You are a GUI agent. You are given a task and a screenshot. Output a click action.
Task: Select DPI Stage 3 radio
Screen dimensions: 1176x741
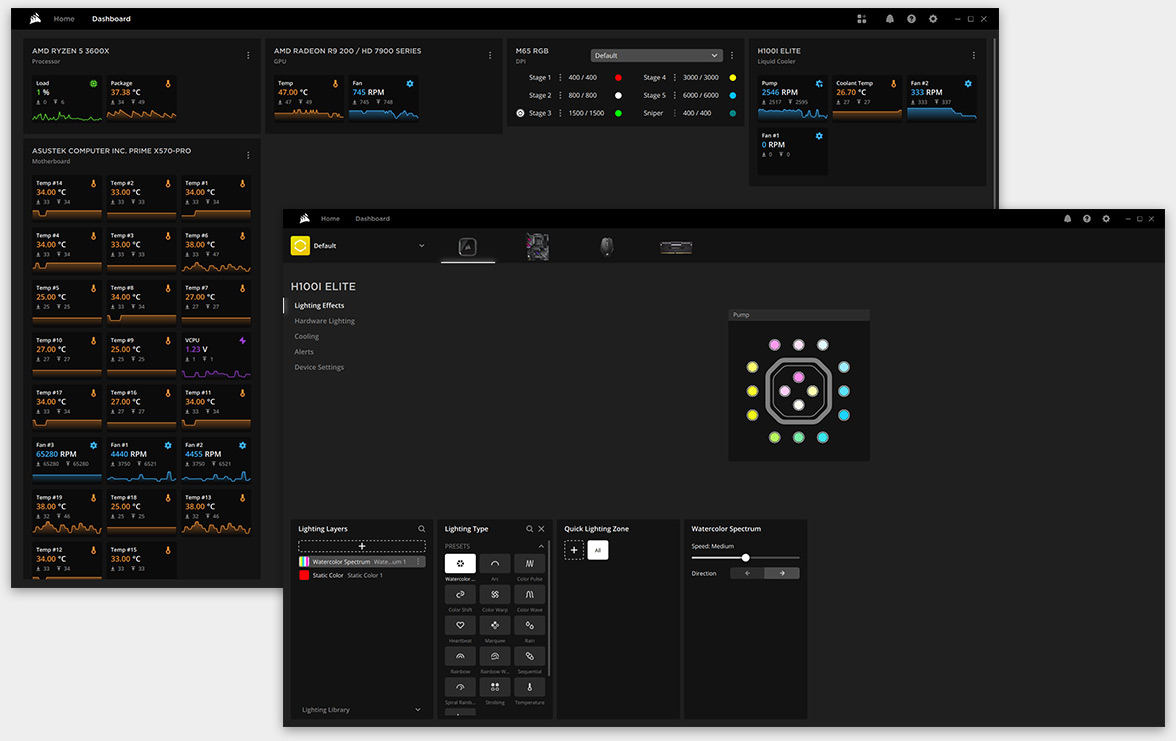[x=520, y=113]
